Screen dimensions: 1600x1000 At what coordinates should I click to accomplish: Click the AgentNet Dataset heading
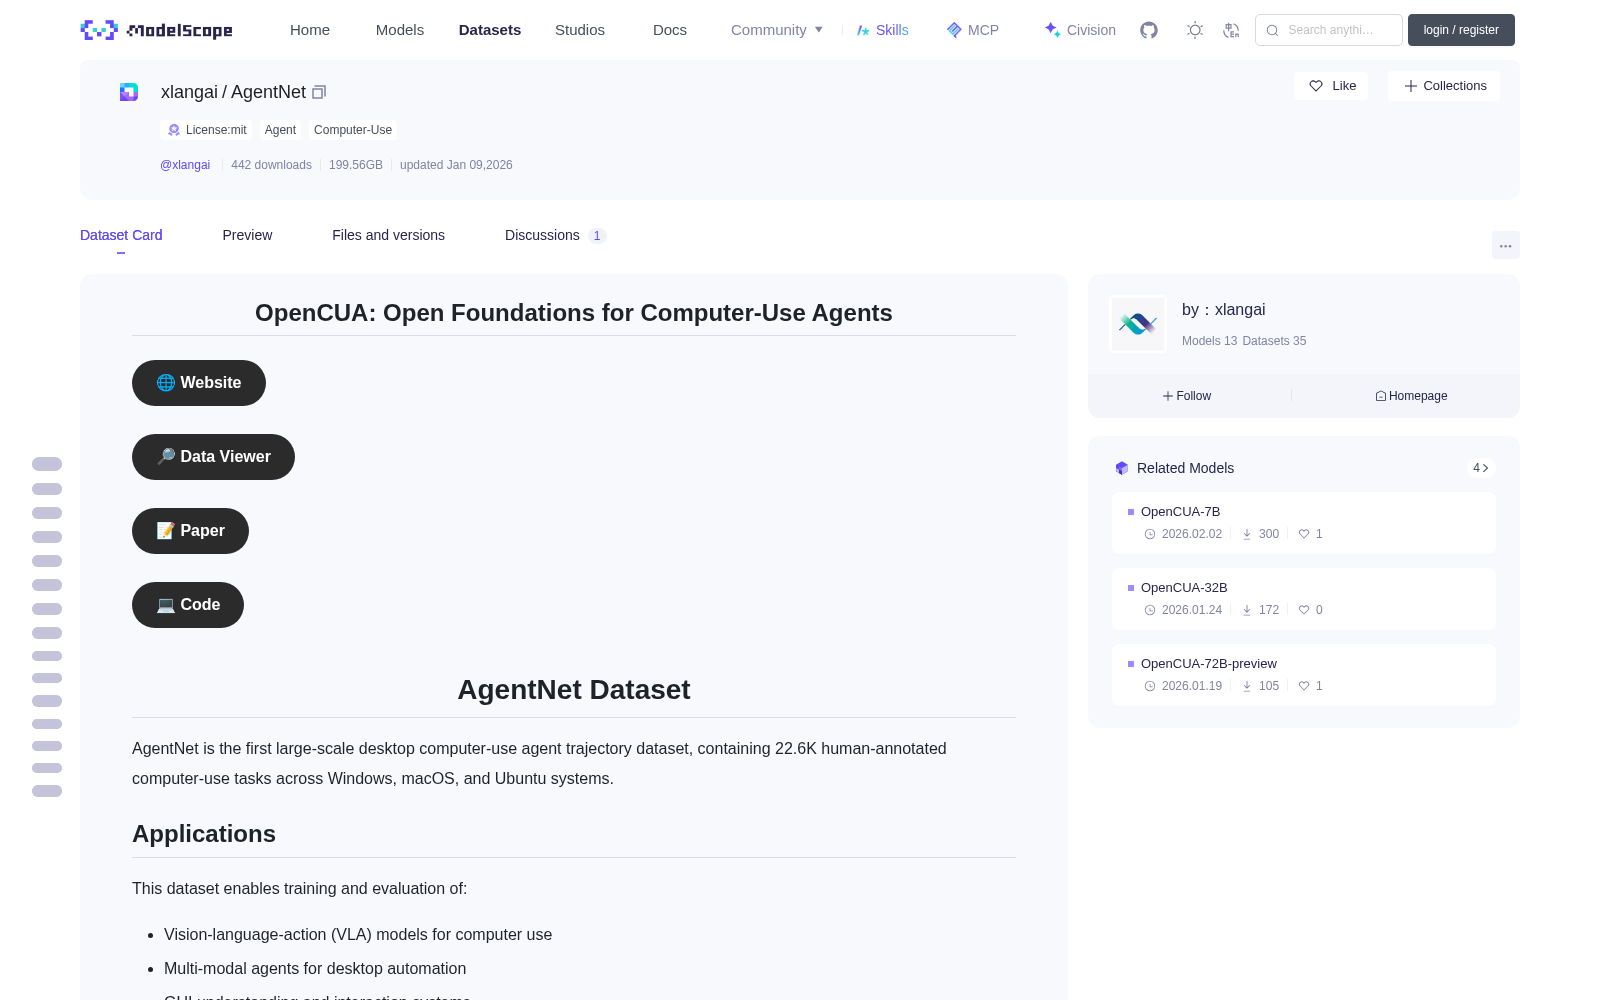click(x=574, y=690)
